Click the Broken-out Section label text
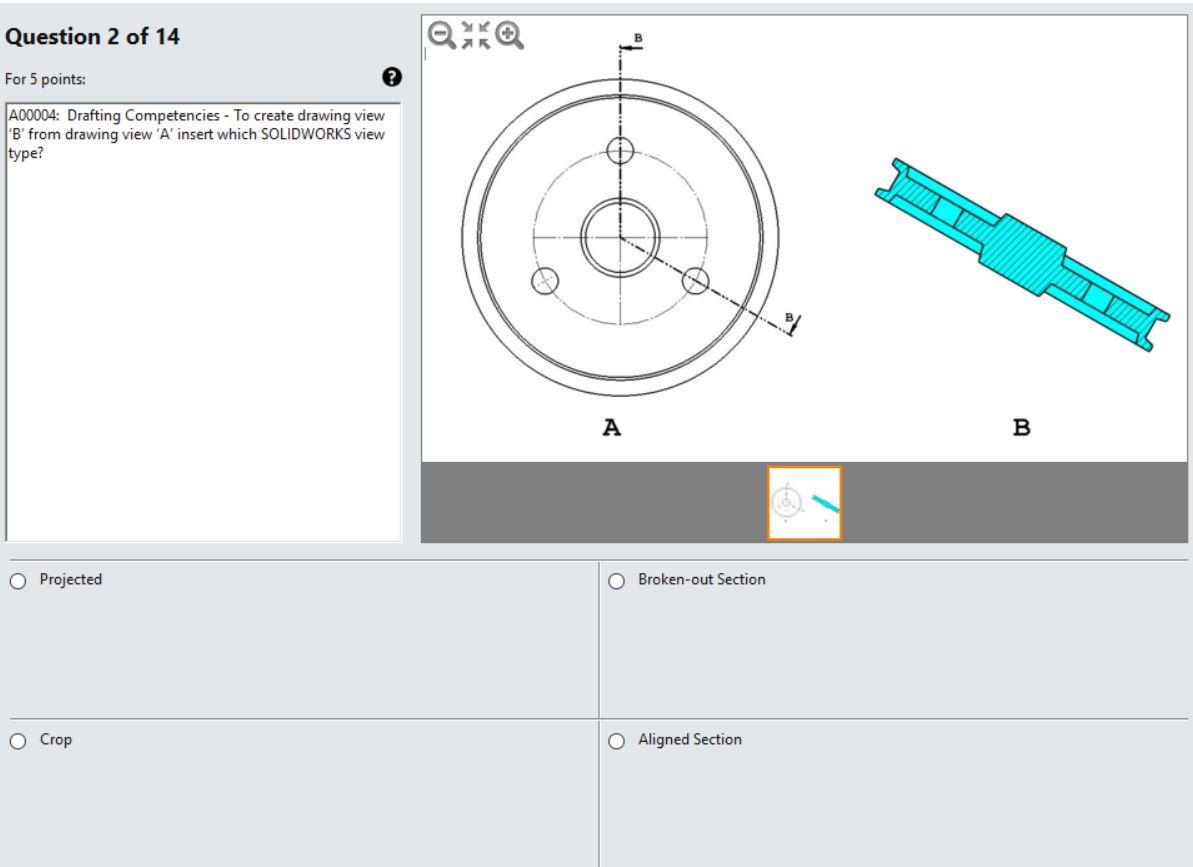The height and width of the screenshot is (867, 1193). tap(701, 579)
